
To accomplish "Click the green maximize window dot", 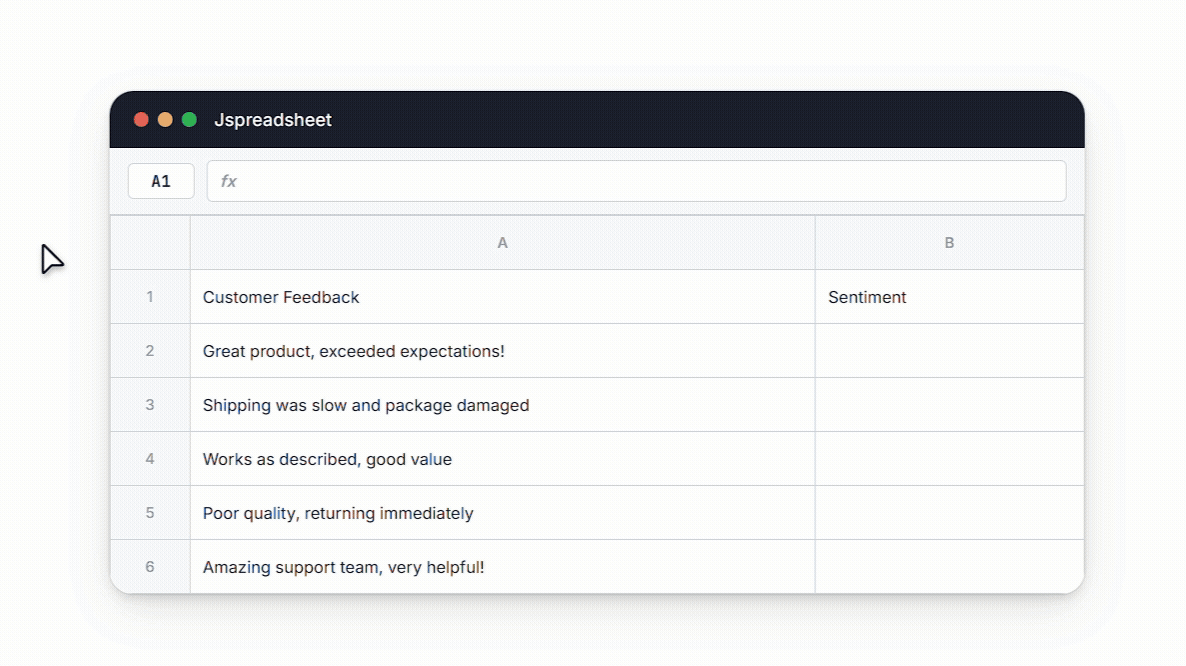I will (x=189, y=120).
